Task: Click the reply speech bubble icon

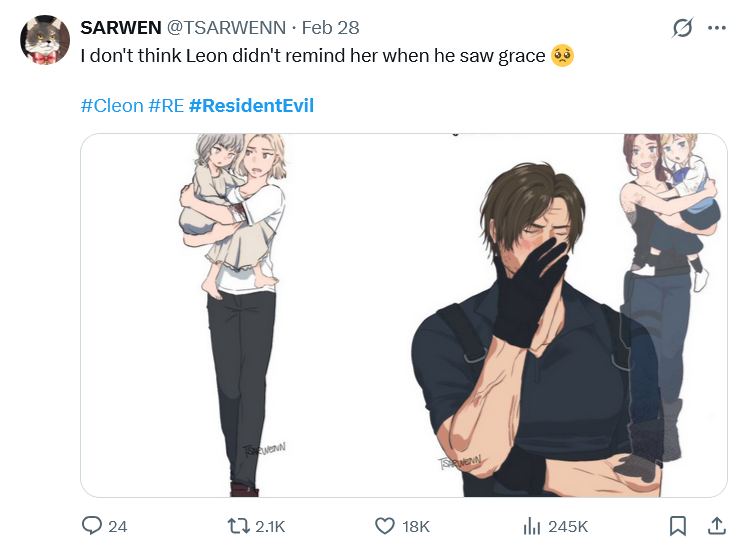Action: tap(92, 526)
